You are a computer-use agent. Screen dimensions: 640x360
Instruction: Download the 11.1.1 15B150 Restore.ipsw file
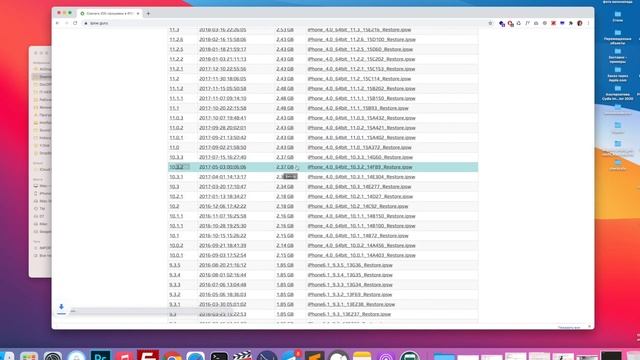[361, 98]
